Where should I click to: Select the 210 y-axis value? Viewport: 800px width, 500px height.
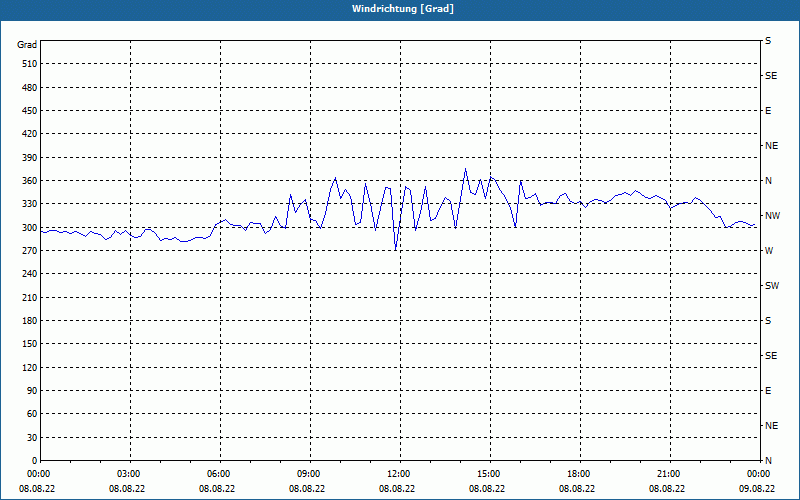point(30,297)
